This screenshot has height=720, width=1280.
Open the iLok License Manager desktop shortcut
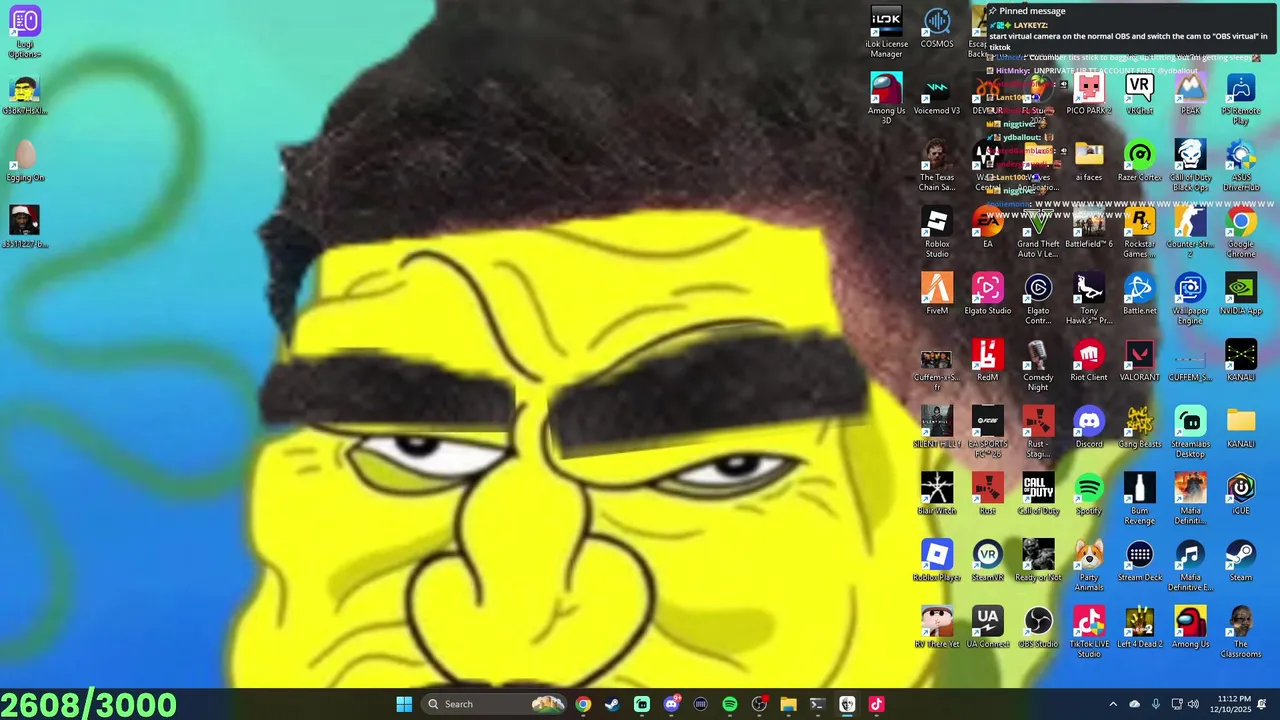pos(886,32)
